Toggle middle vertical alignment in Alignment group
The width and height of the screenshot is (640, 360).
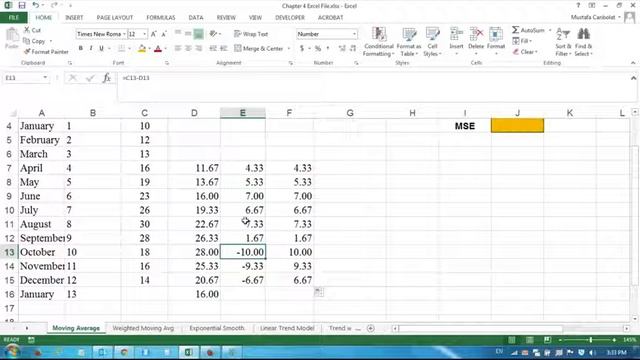[x=188, y=34]
